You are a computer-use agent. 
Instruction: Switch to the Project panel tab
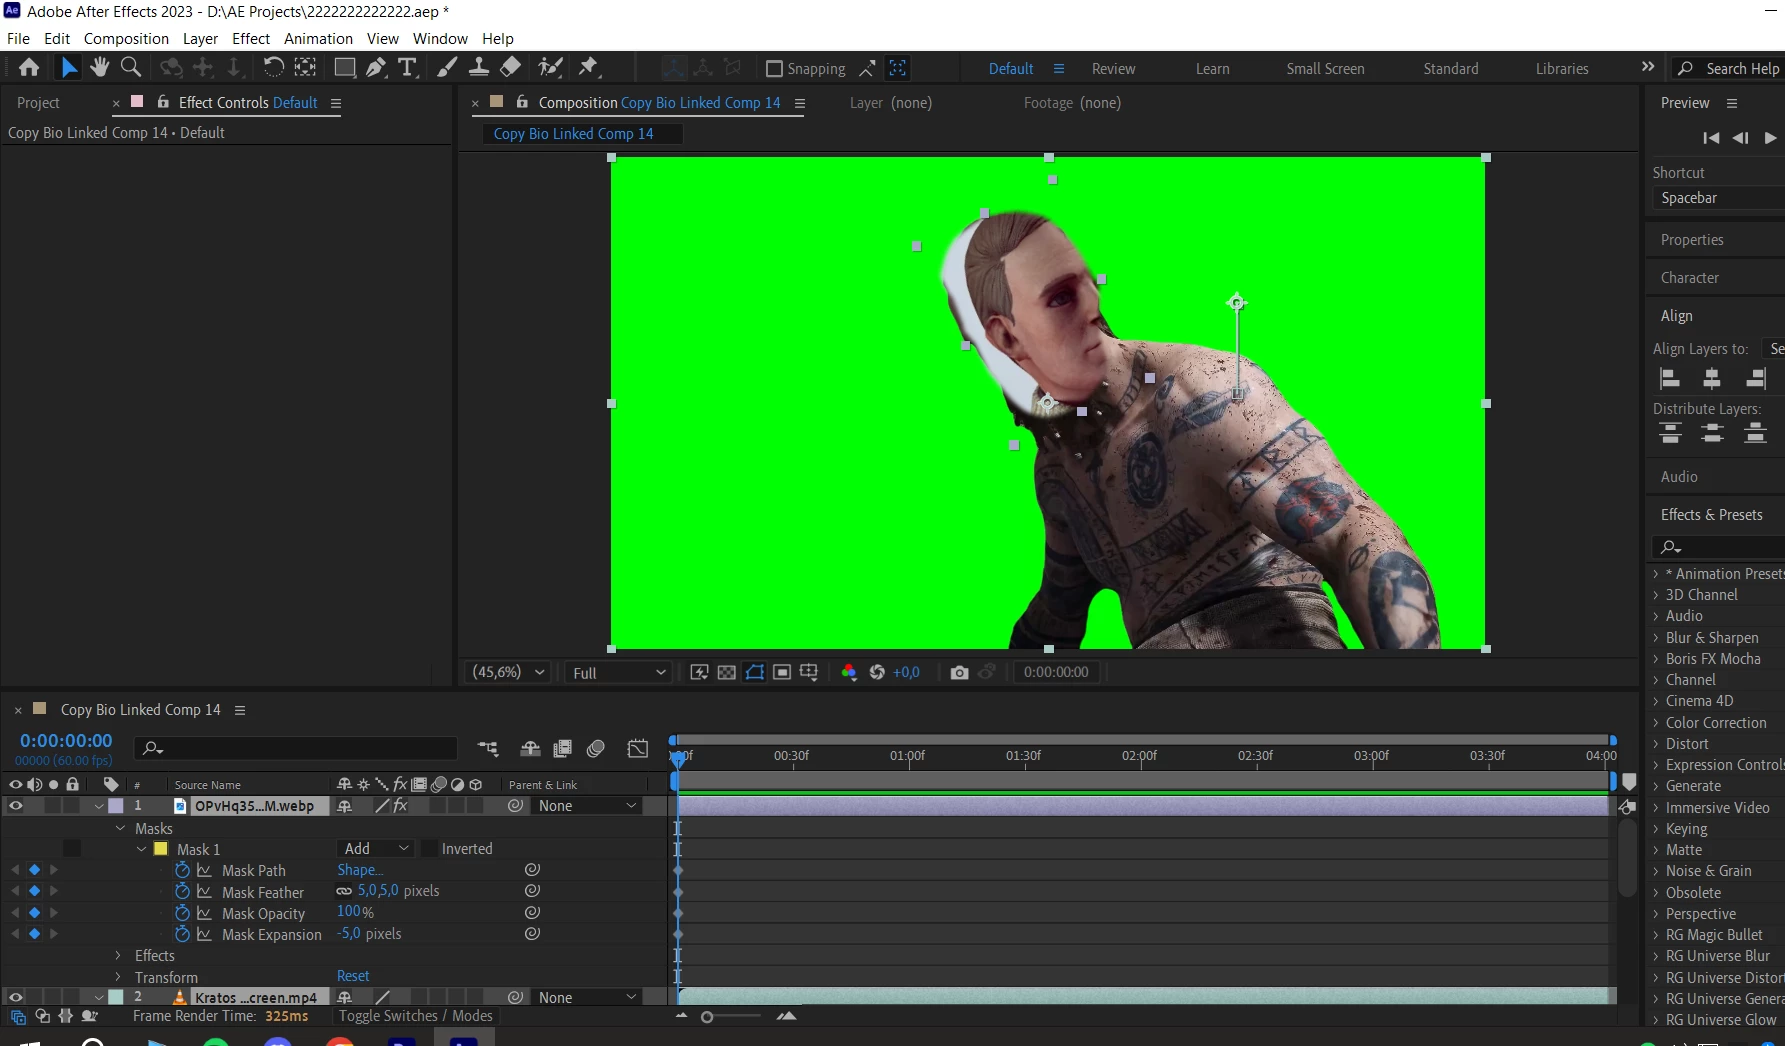38,103
